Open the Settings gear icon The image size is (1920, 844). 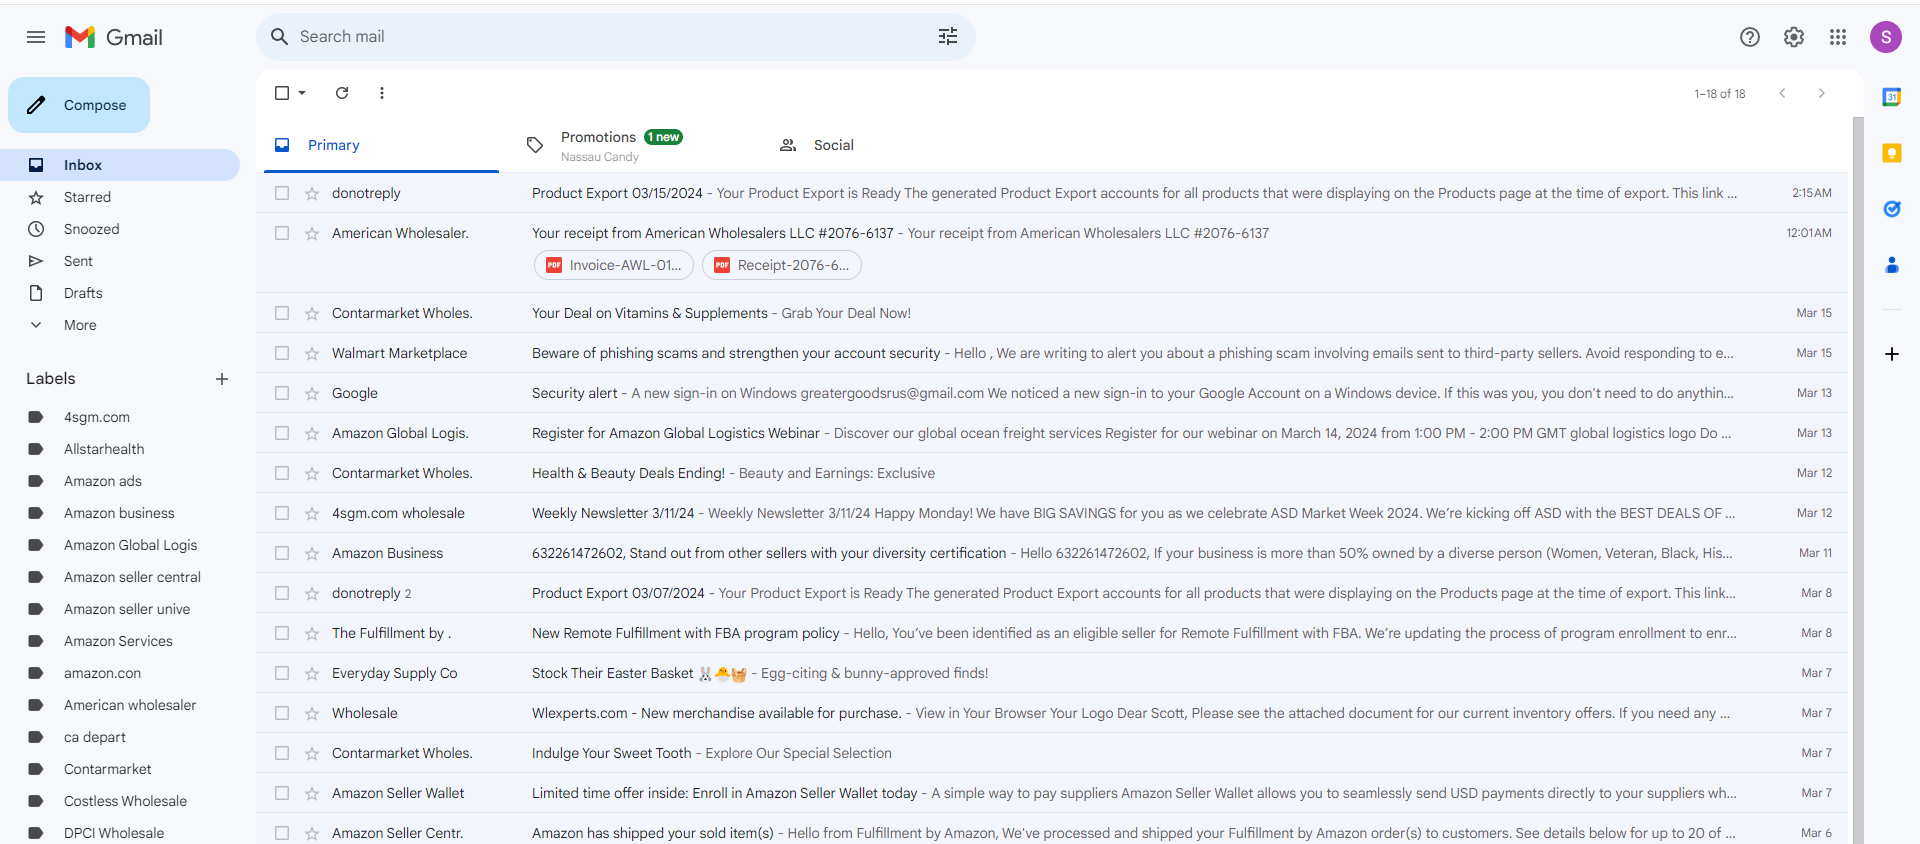(1794, 37)
